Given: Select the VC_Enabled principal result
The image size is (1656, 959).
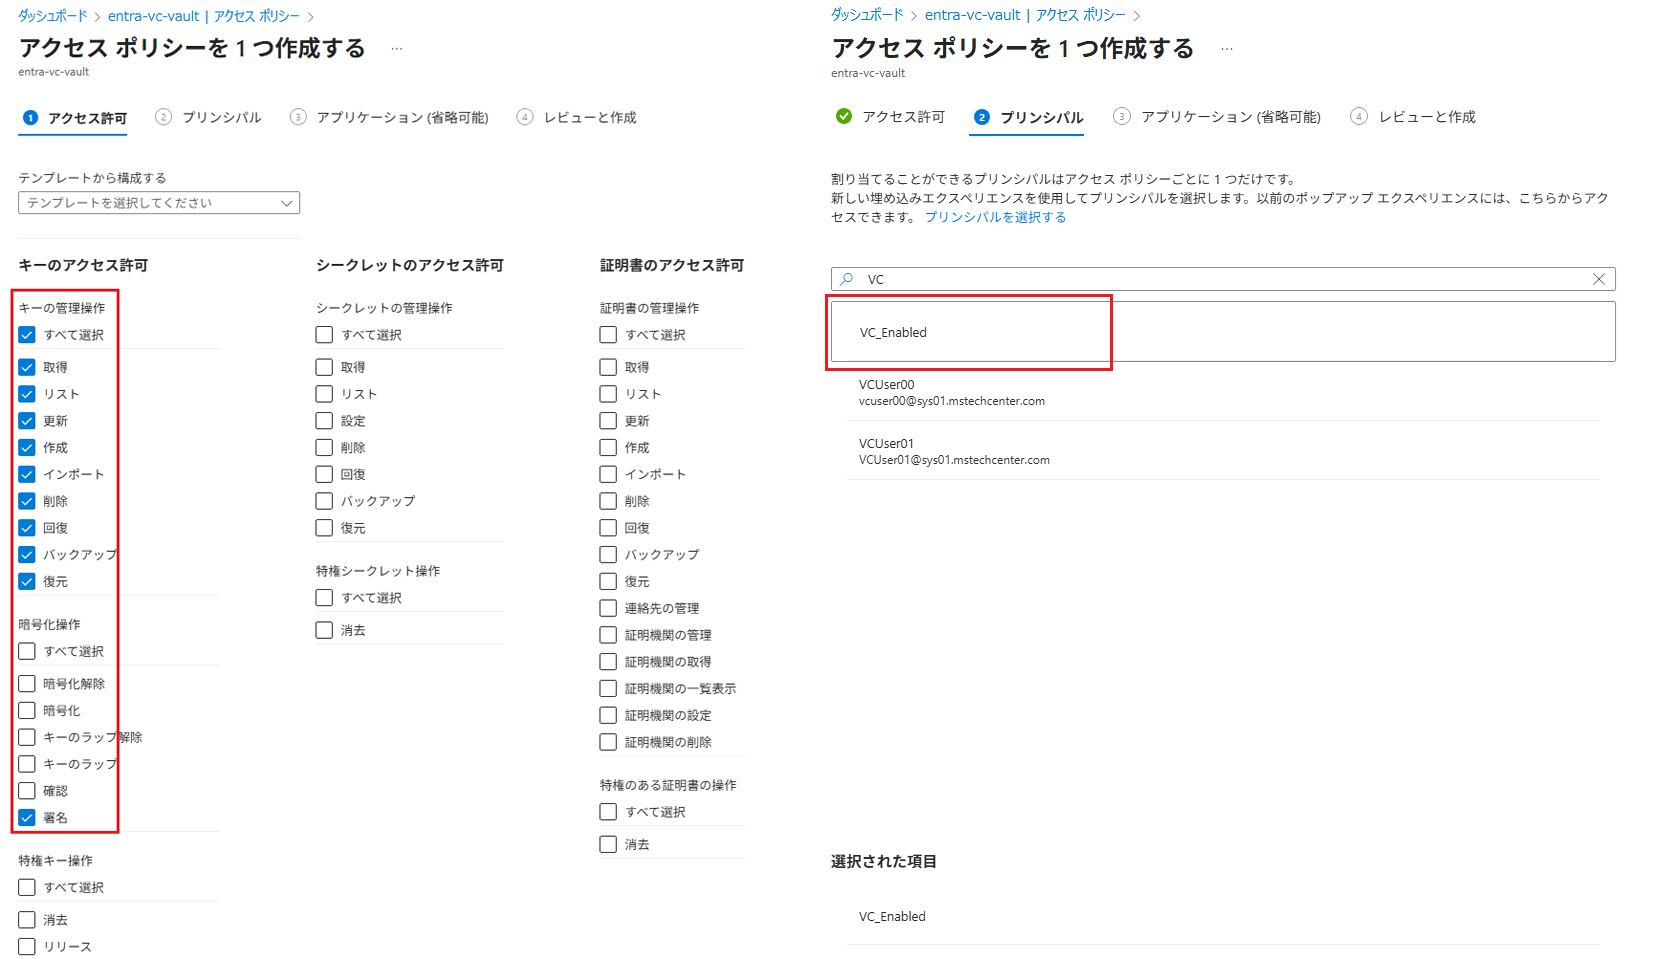Looking at the screenshot, I should [893, 333].
